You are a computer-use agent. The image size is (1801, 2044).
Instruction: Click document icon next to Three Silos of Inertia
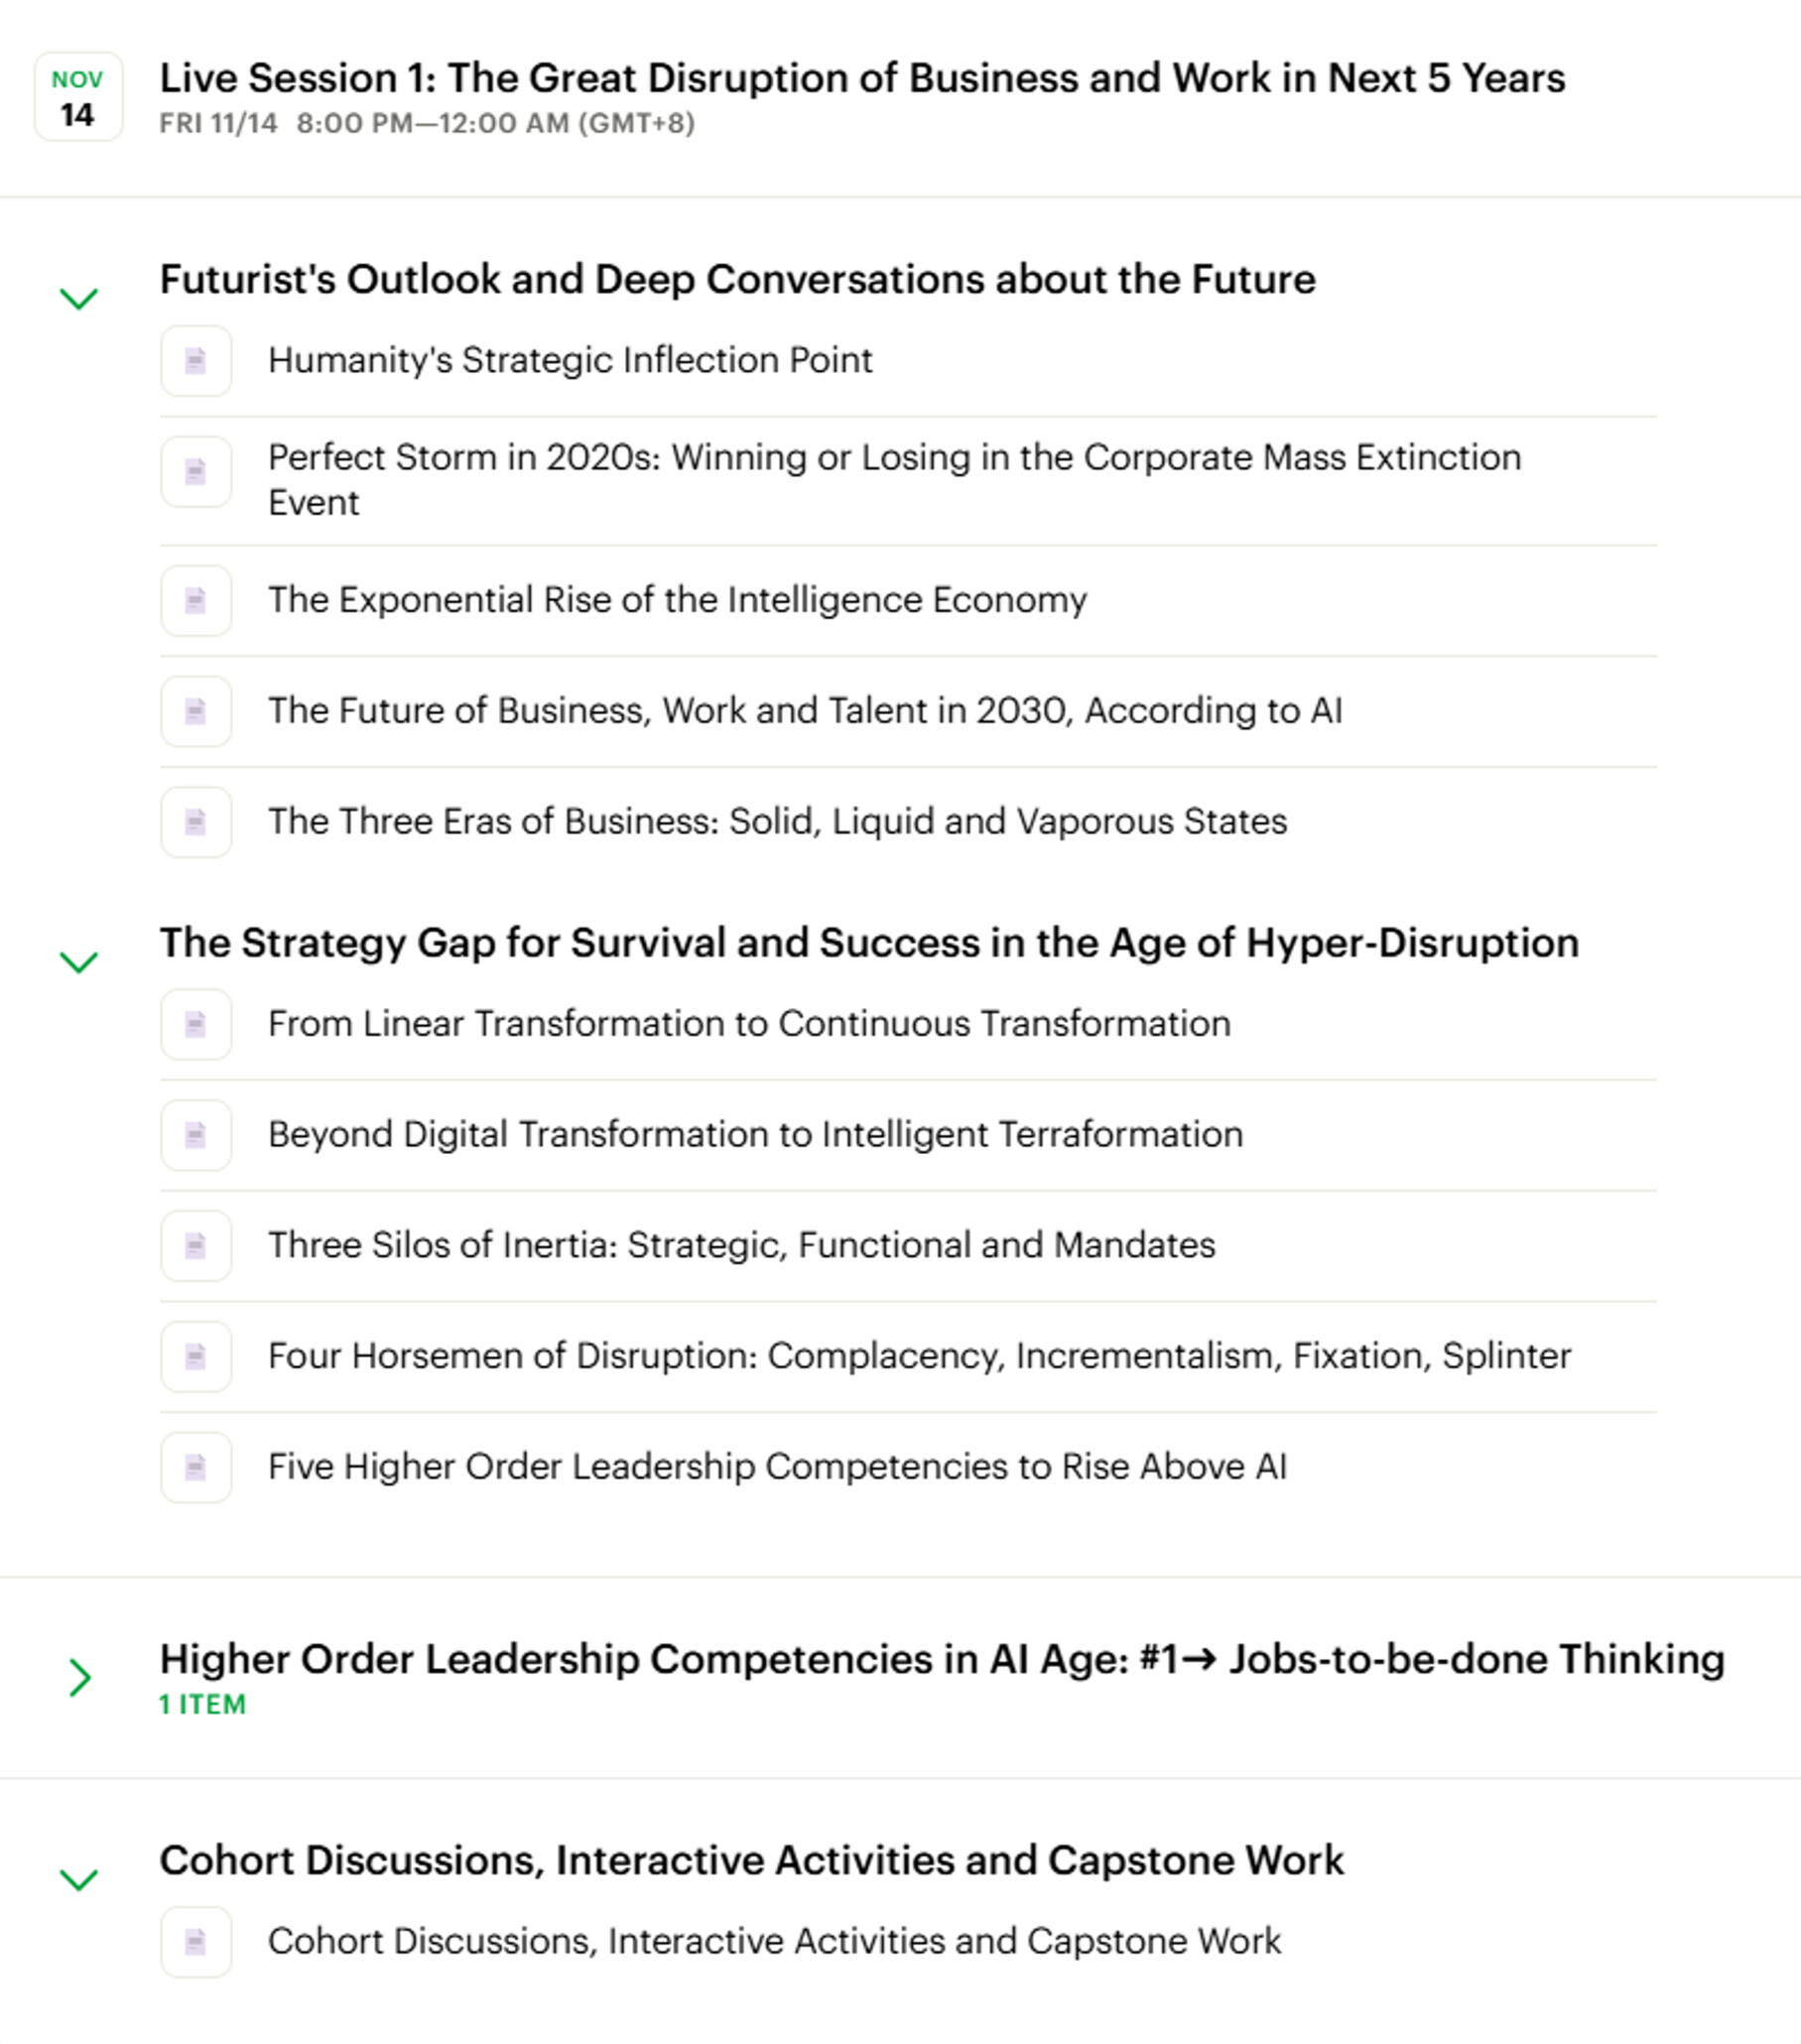pyautogui.click(x=196, y=1246)
